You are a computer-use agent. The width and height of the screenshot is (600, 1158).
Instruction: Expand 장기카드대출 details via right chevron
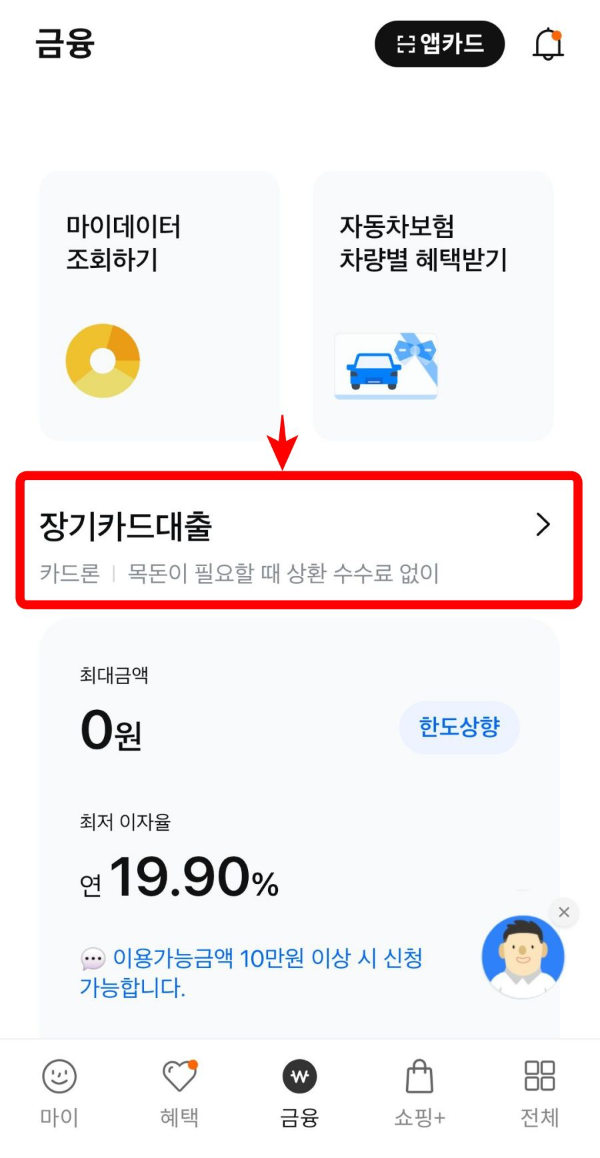point(543,524)
